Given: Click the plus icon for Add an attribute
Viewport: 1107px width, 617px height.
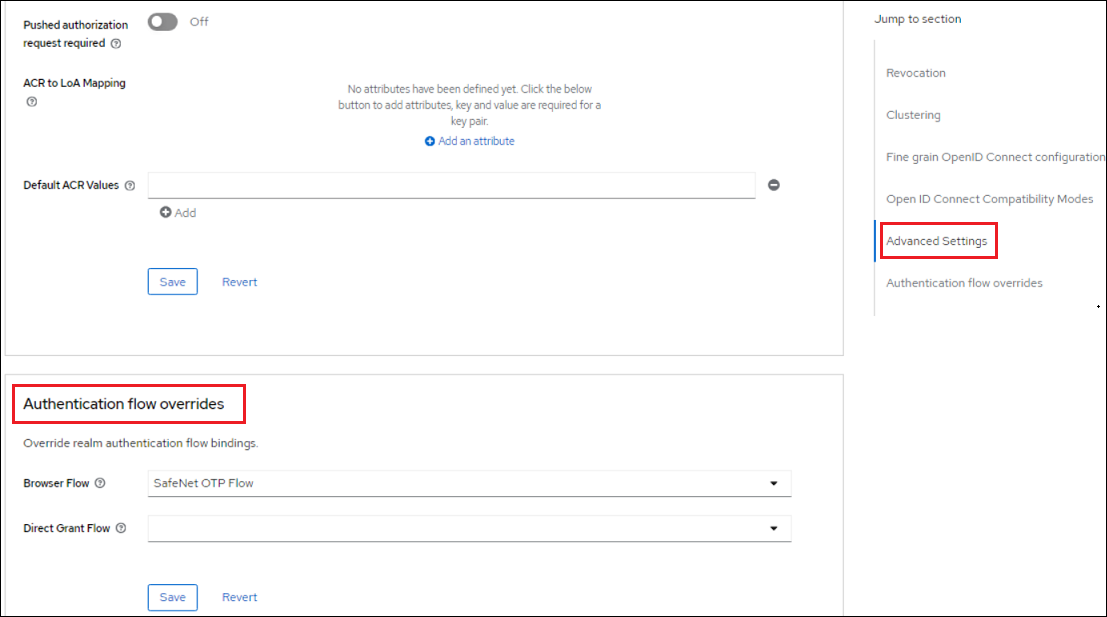Looking at the screenshot, I should coord(430,142).
